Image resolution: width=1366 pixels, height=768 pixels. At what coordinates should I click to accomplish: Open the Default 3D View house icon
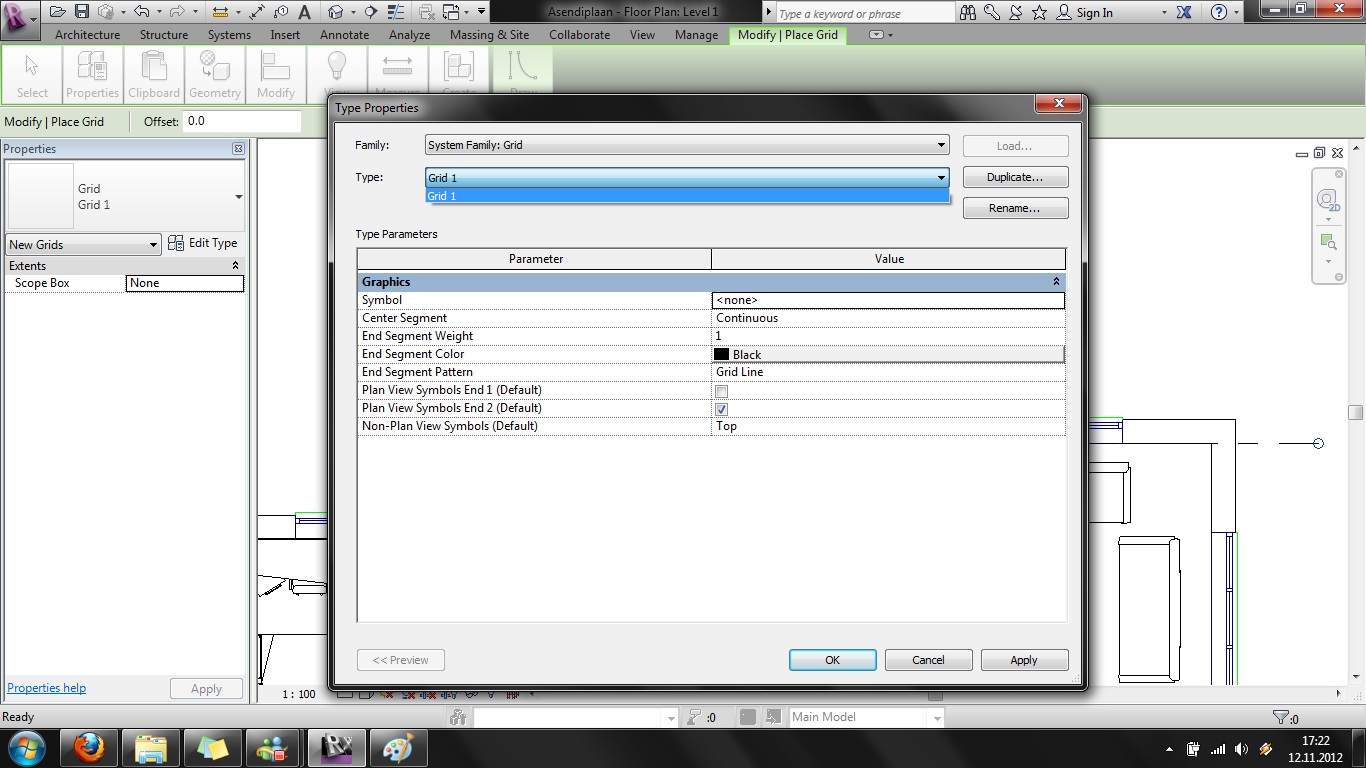335,12
